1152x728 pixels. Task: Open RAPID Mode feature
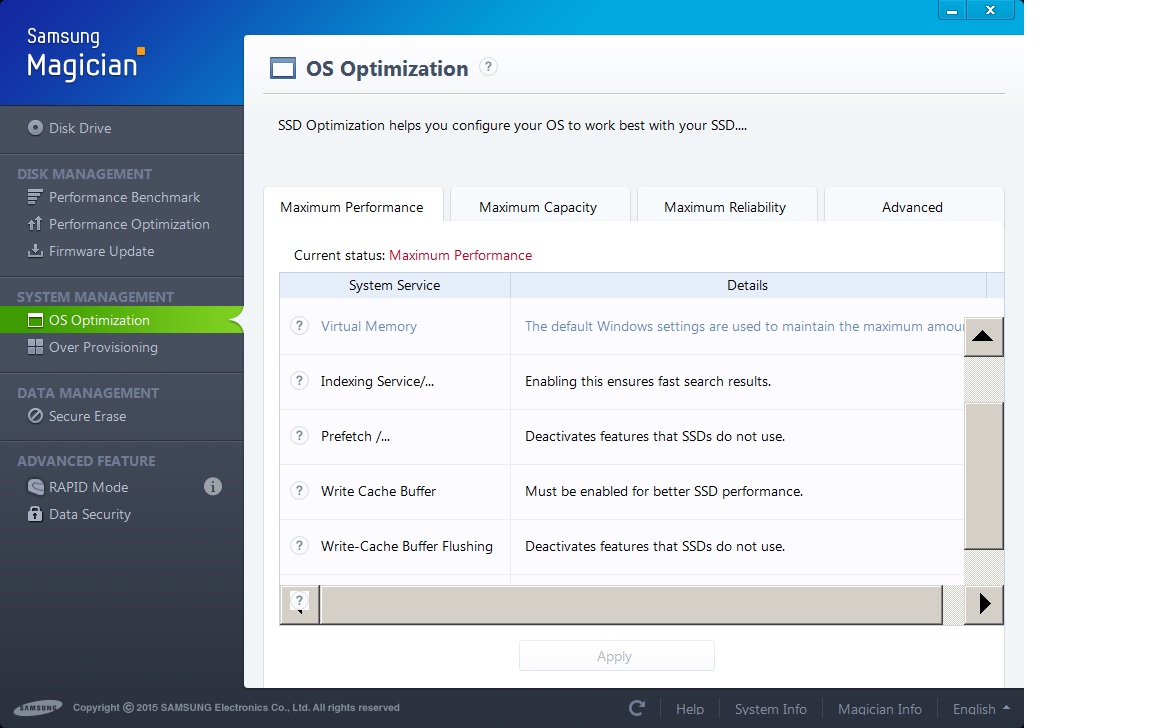(x=77, y=487)
